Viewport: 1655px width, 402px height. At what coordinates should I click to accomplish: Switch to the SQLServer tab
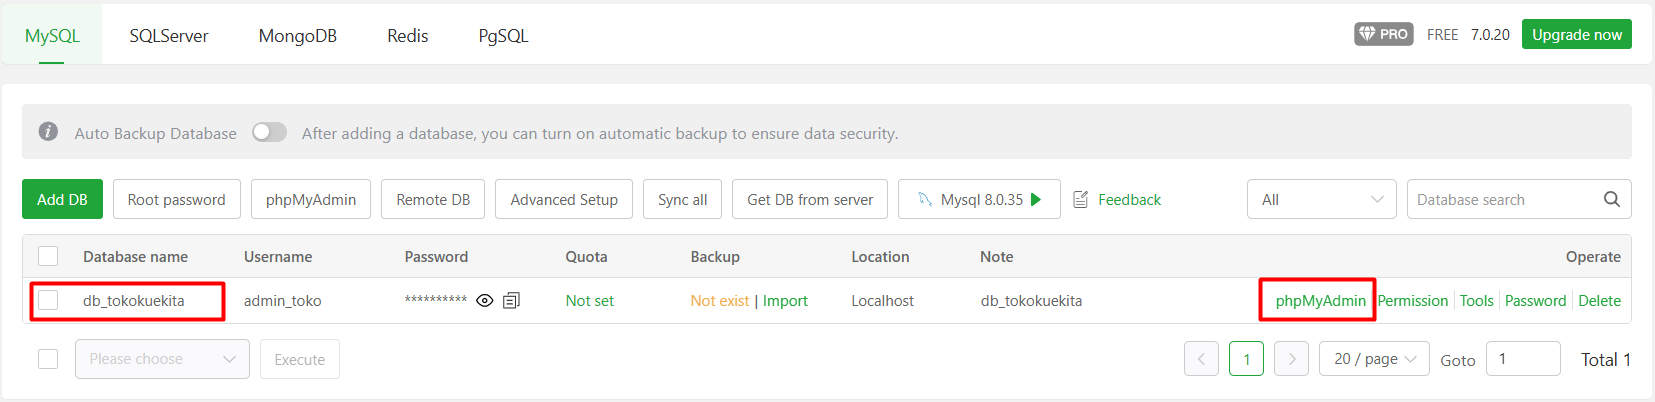169,35
